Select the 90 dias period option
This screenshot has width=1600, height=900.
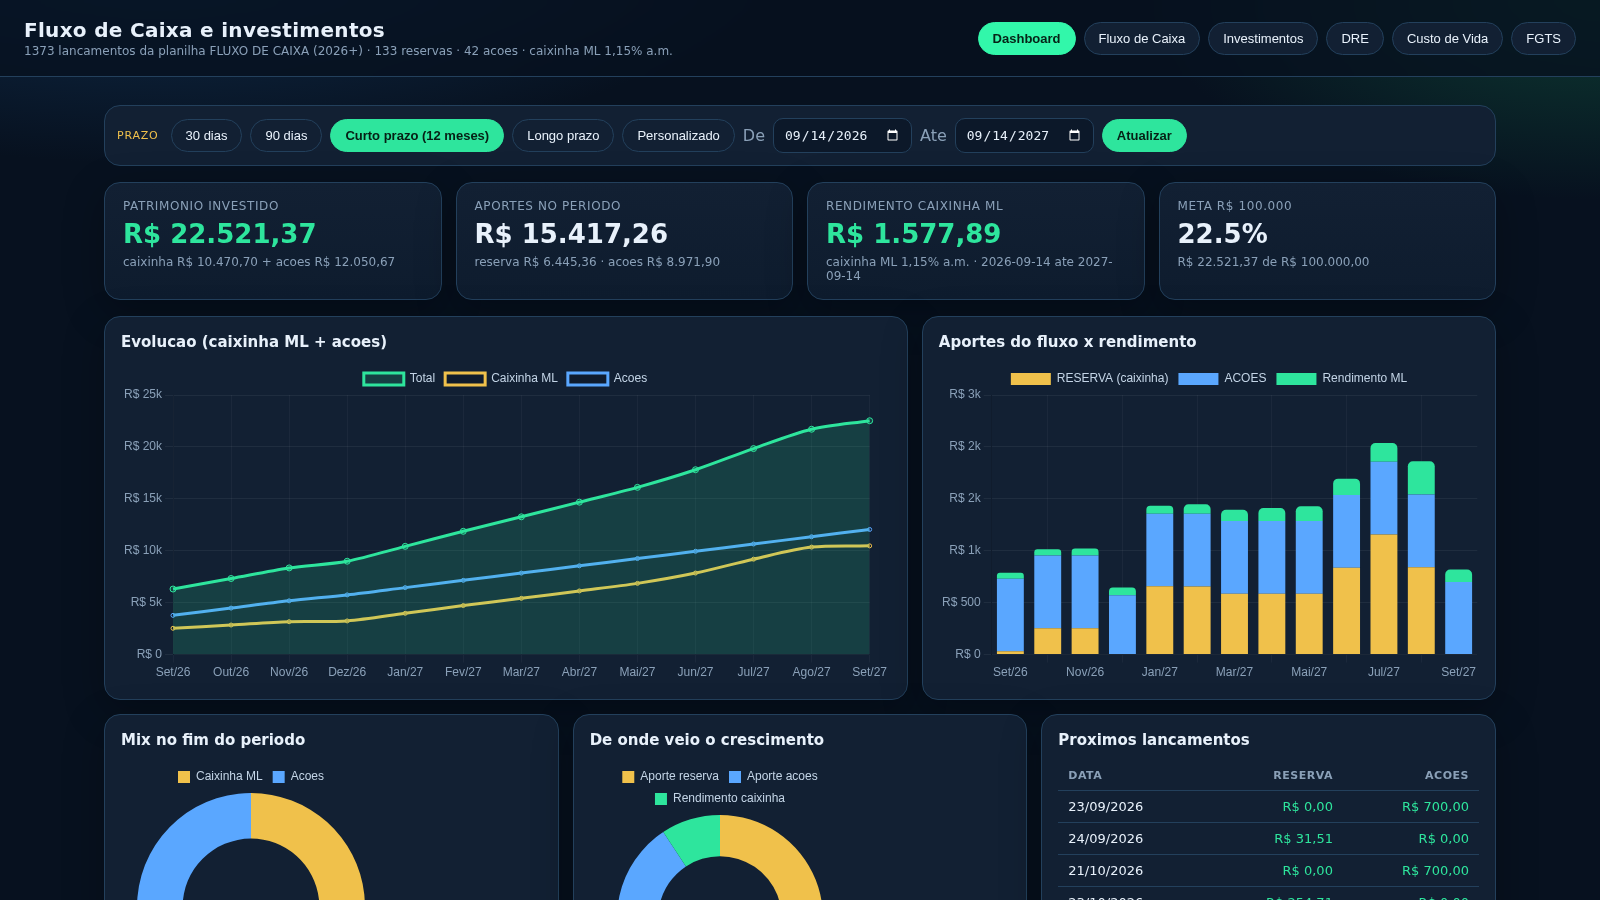[286, 136]
